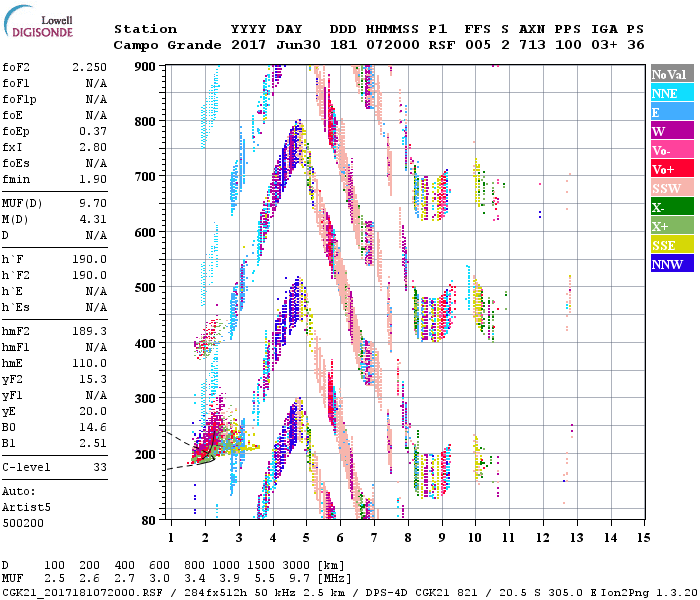Viewport: 700px width, 600px height.
Task: Select the W purple legend entry
Action: [x=671, y=131]
